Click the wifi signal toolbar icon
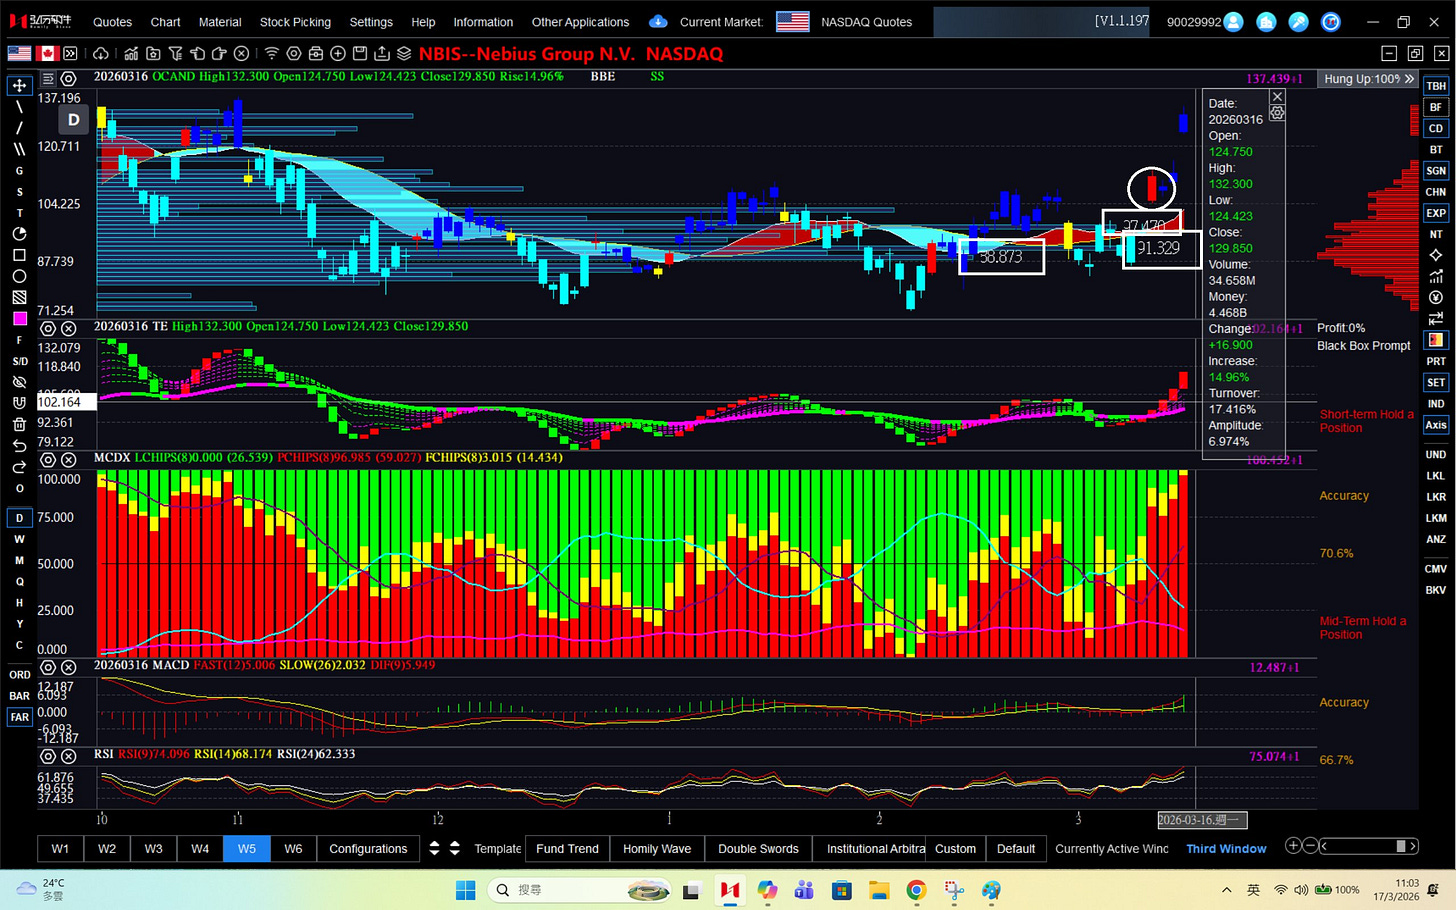This screenshot has width=1456, height=910. pyautogui.click(x=272, y=53)
